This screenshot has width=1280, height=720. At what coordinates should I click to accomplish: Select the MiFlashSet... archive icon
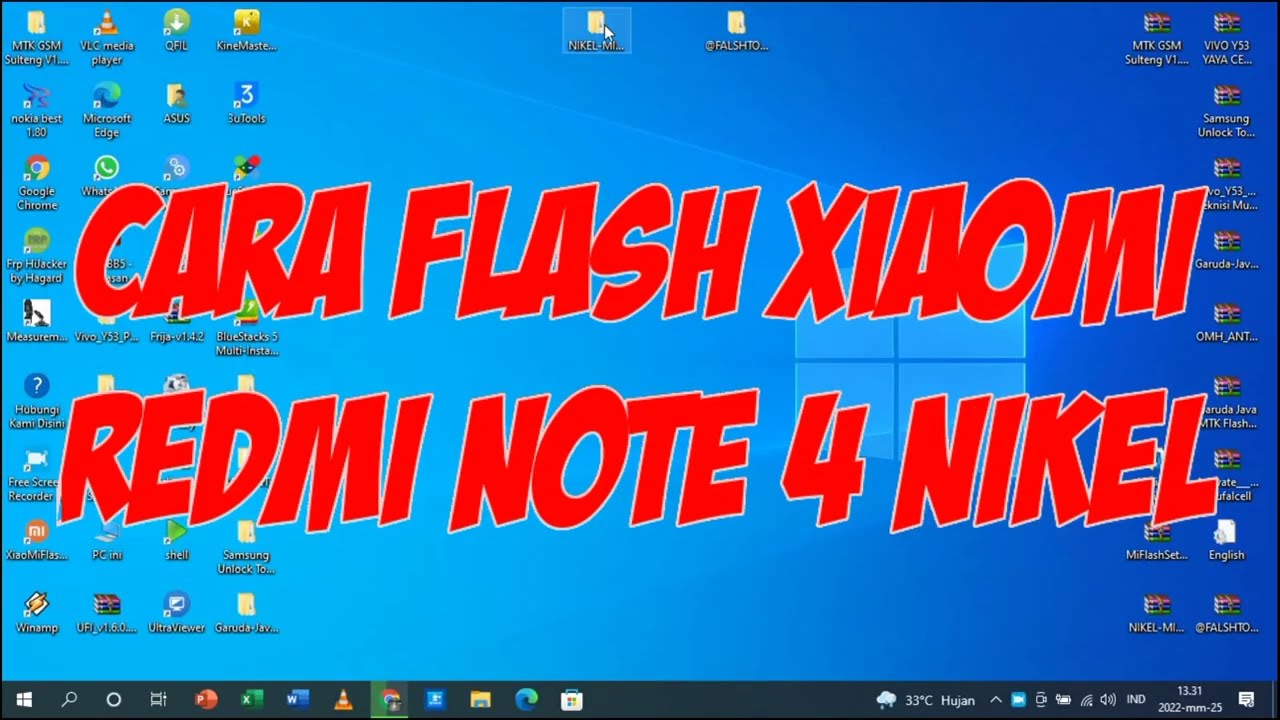click(x=1157, y=541)
